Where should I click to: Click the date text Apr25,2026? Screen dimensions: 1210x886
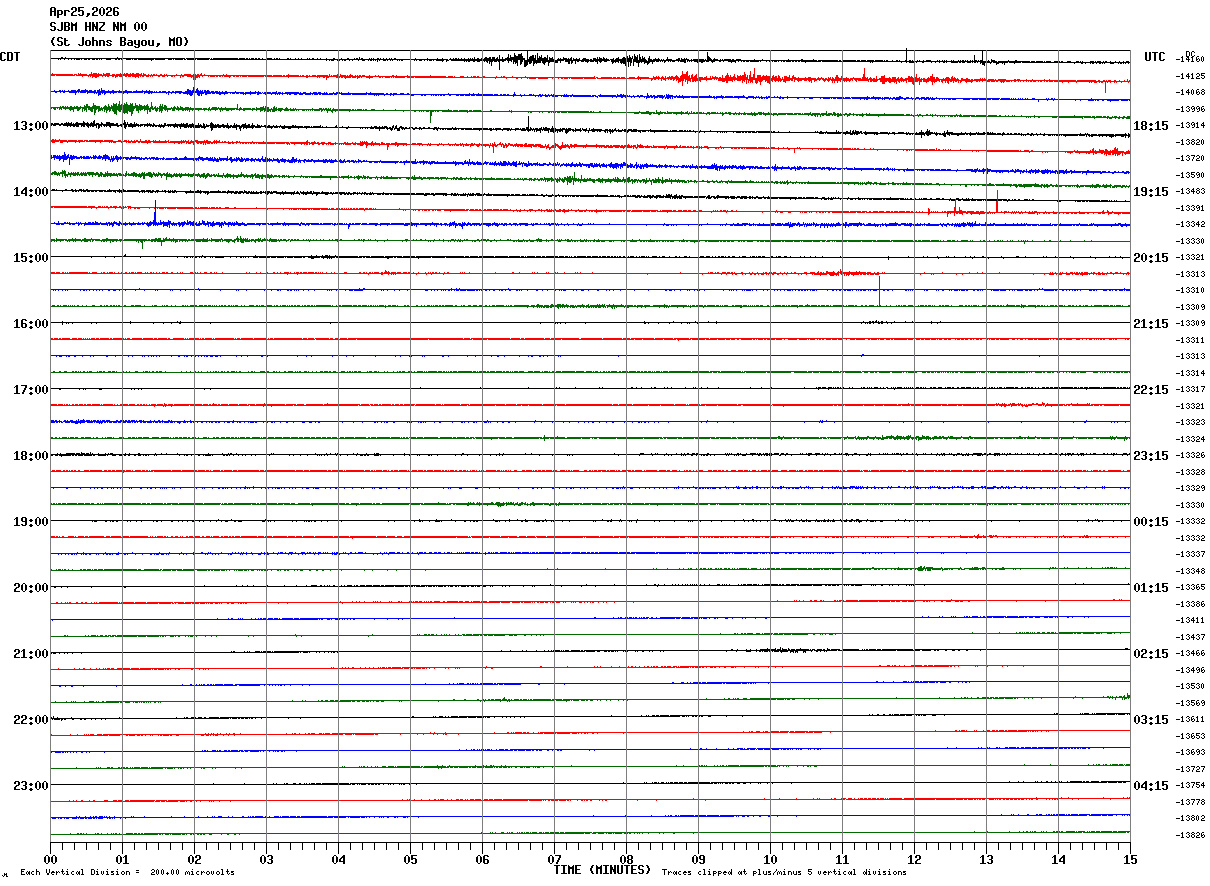(84, 12)
